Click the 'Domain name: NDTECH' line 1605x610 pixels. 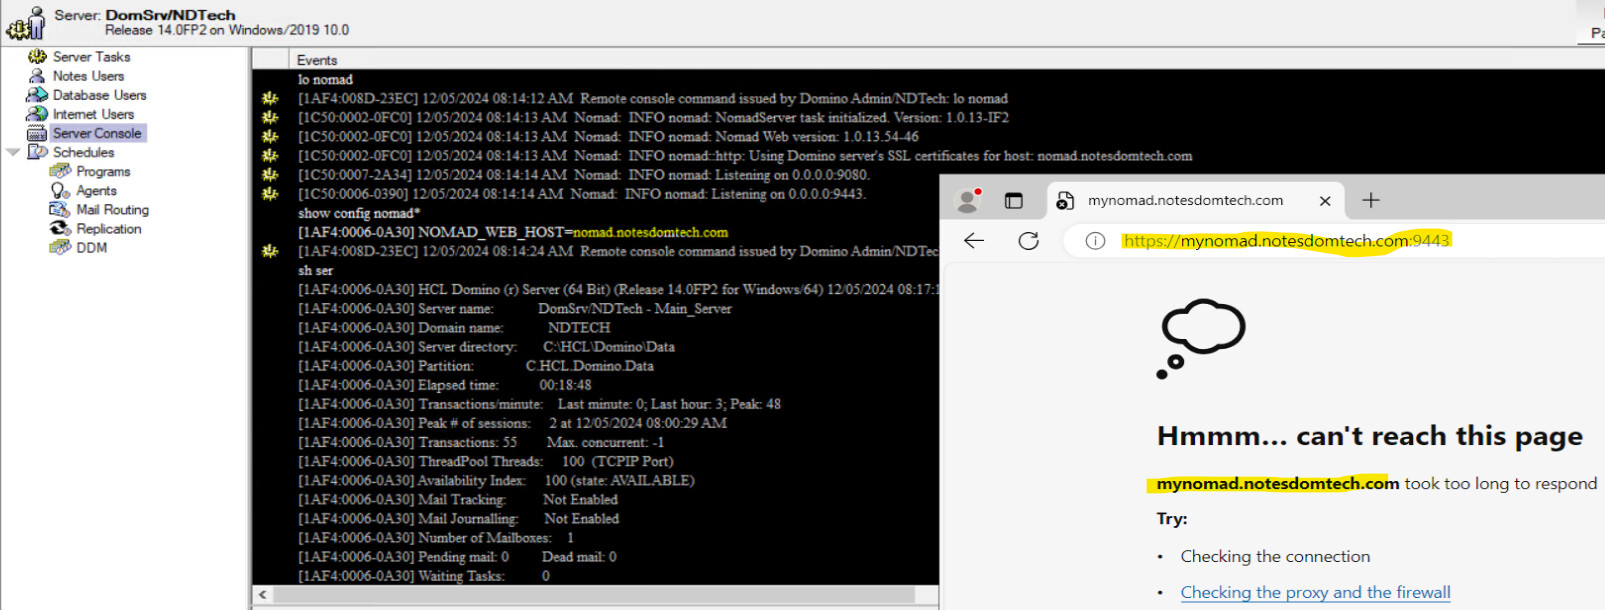tap(454, 327)
